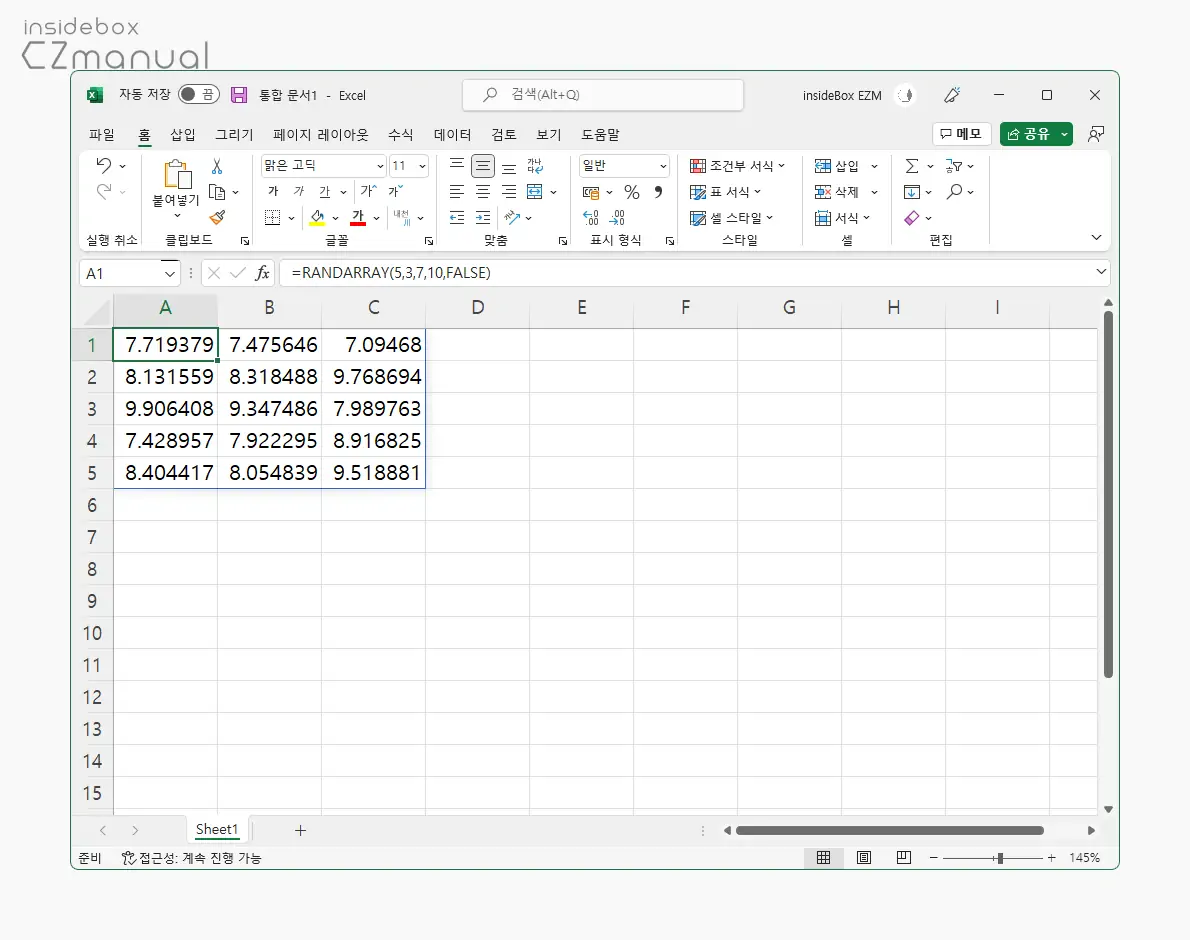Select the Format Painter brush
Image resolution: width=1190 pixels, height=940 pixels.
[x=217, y=218]
